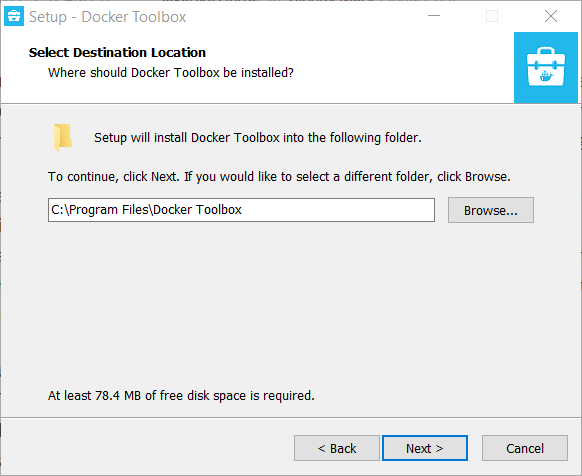Click the 'Setup - Docker Toolbox' window title
The width and height of the screenshot is (582, 476).
108,17
